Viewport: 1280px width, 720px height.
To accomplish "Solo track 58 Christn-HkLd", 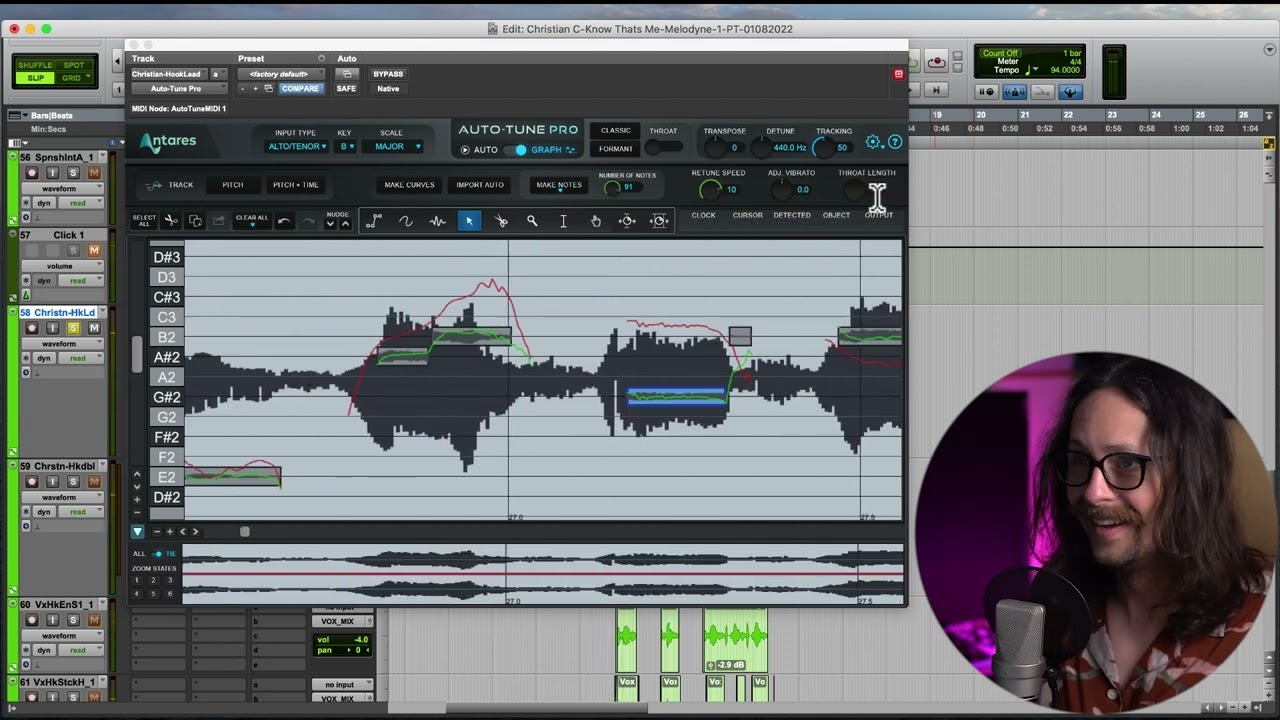I will [x=73, y=329].
